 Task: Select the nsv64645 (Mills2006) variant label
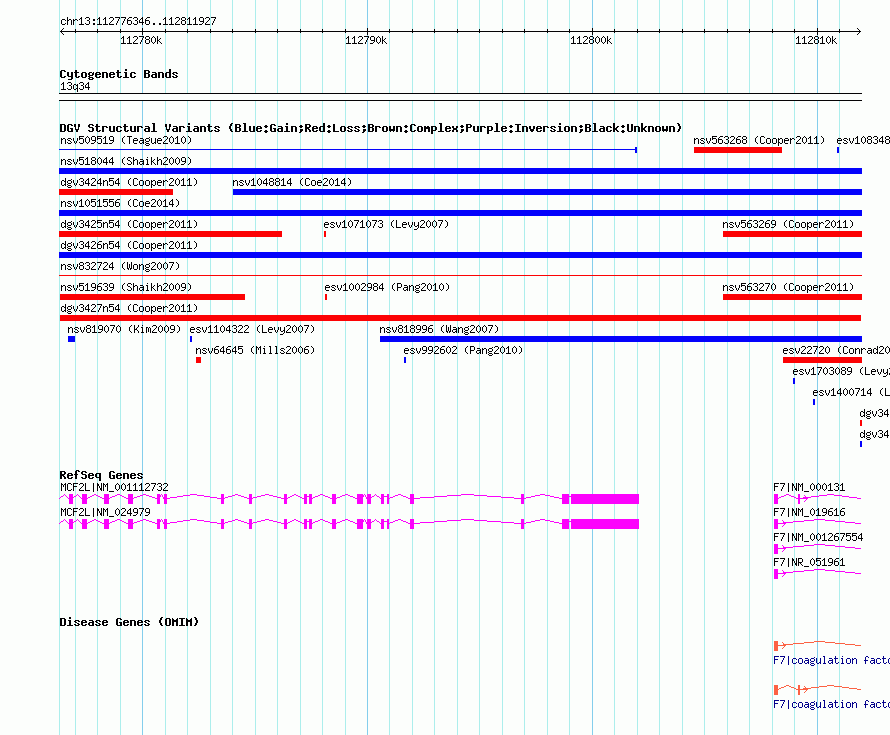click(x=255, y=350)
